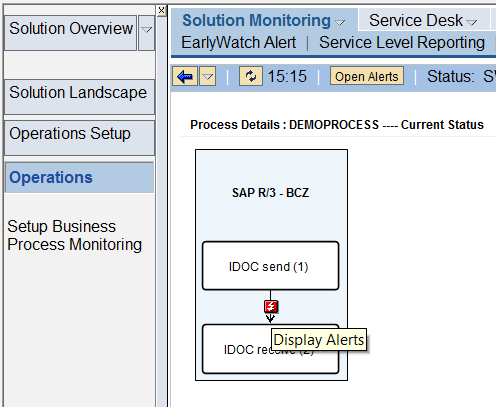Click the SAP R/3 - BCZ system label
The image size is (496, 407).
(x=270, y=193)
